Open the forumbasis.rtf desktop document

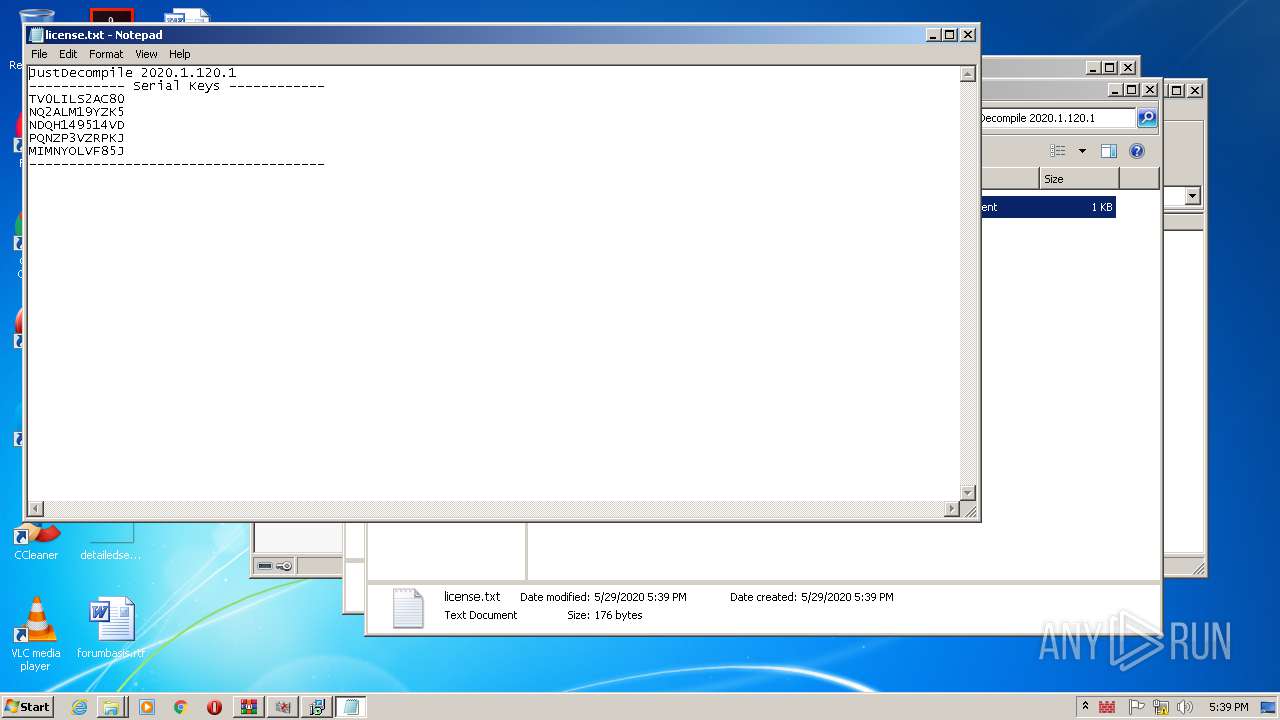pos(111,627)
